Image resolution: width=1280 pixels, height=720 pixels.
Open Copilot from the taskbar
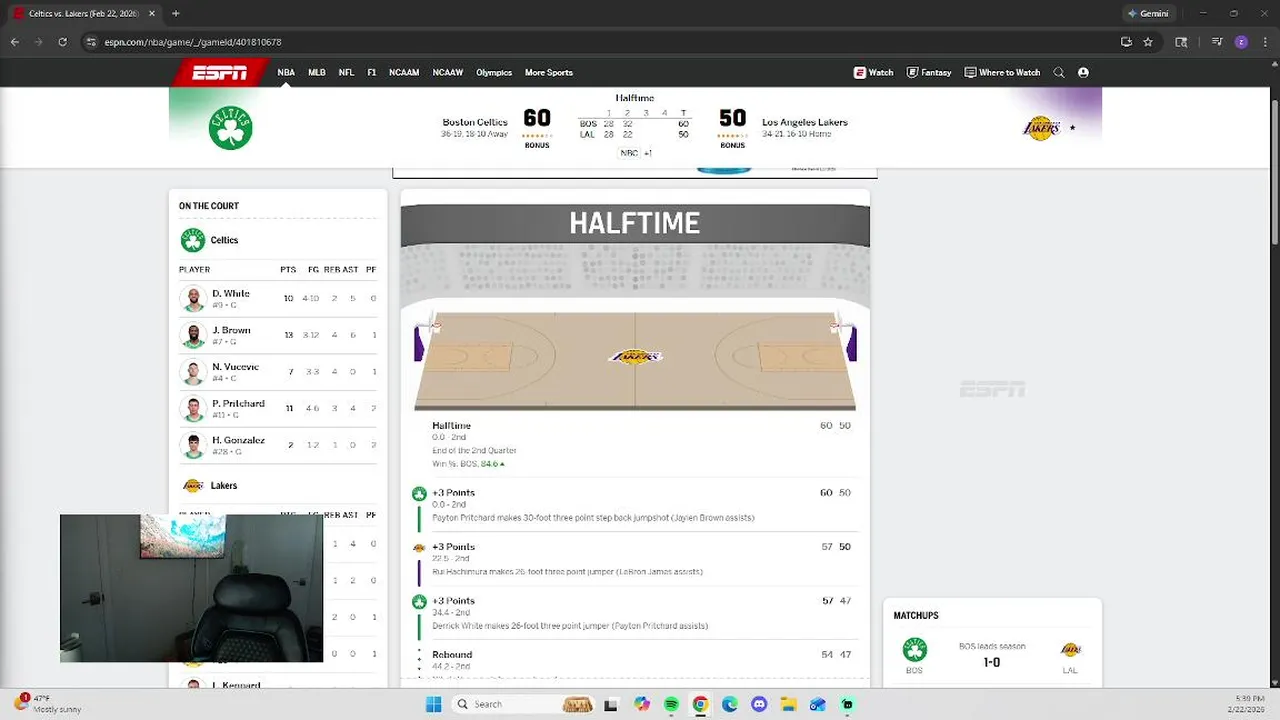pyautogui.click(x=641, y=704)
